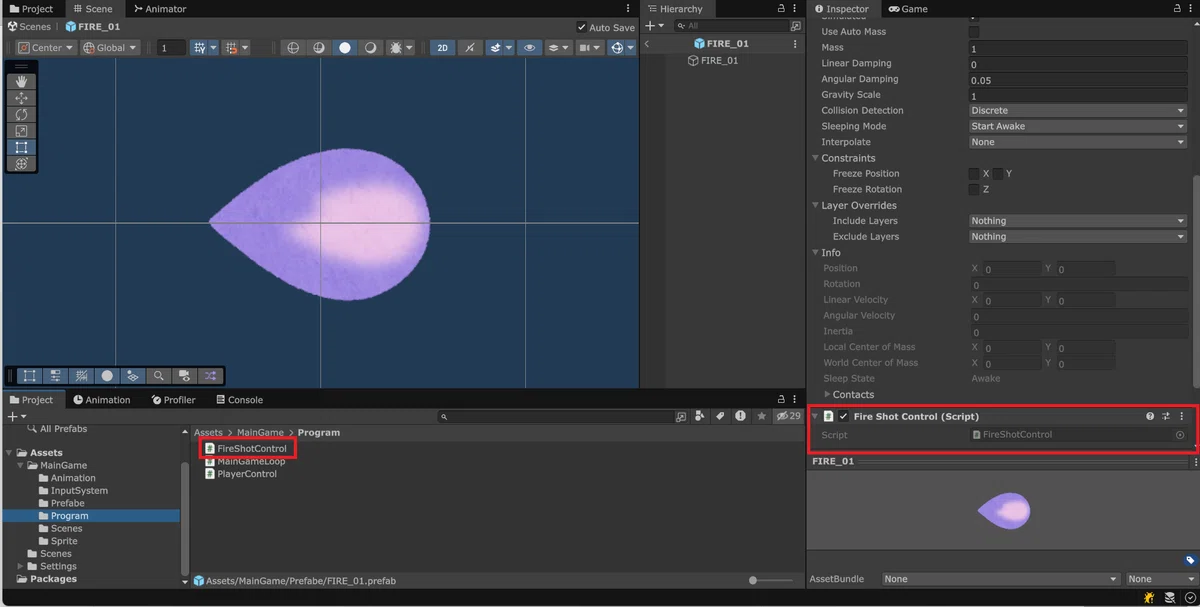Toggle scene lighting icon

pos(469,48)
